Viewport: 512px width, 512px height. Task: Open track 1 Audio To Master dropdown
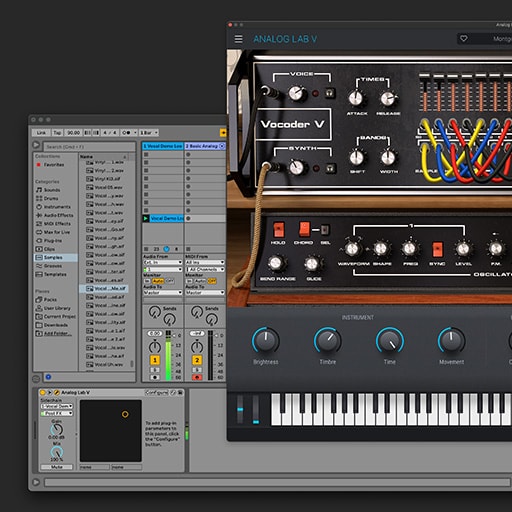(163, 292)
